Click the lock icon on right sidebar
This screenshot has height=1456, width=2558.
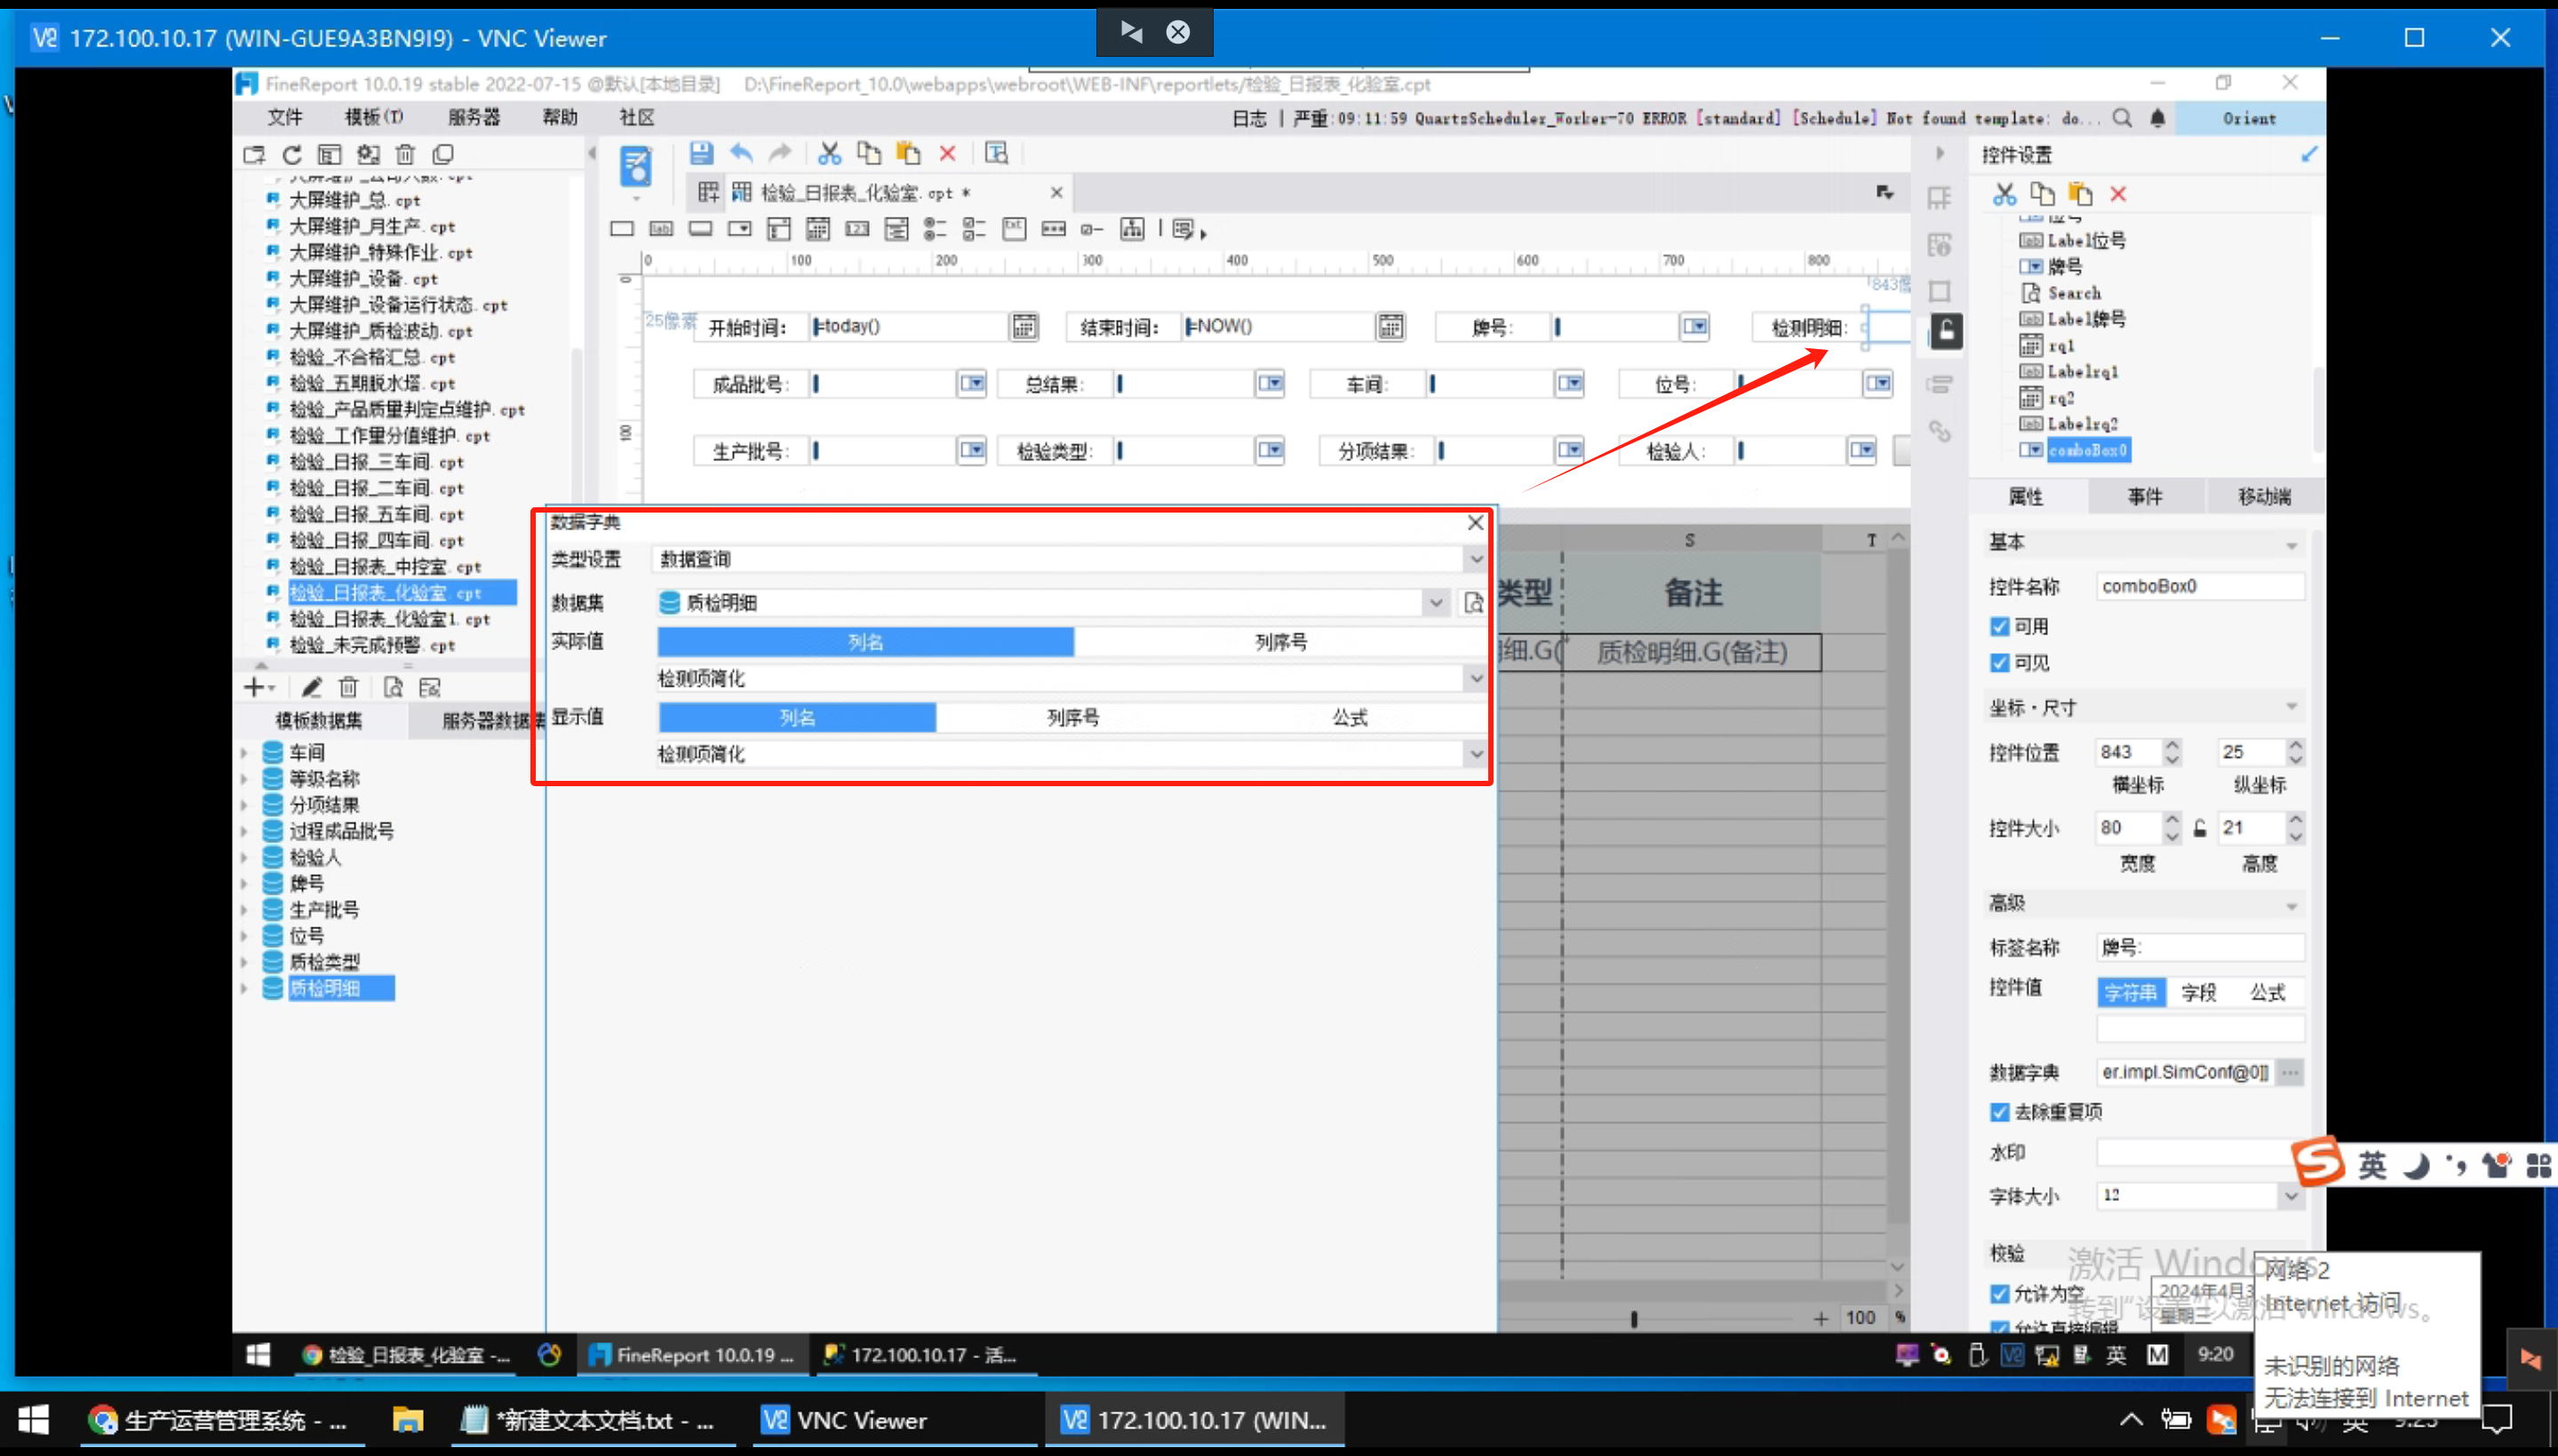point(1946,331)
